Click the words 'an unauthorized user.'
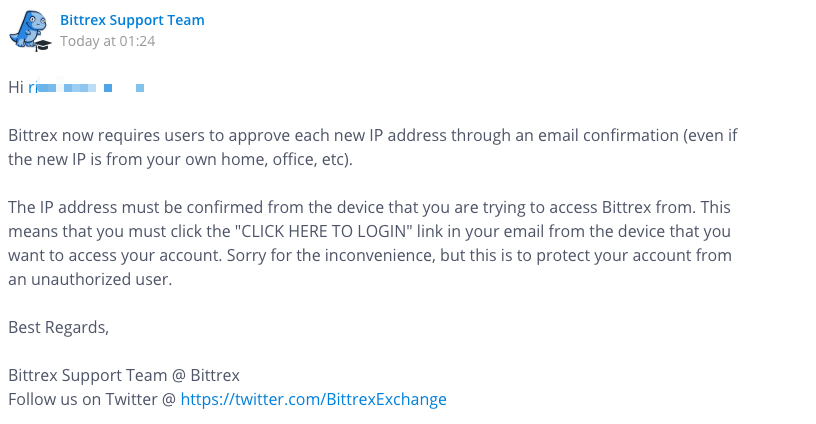 pyautogui.click(x=90, y=279)
